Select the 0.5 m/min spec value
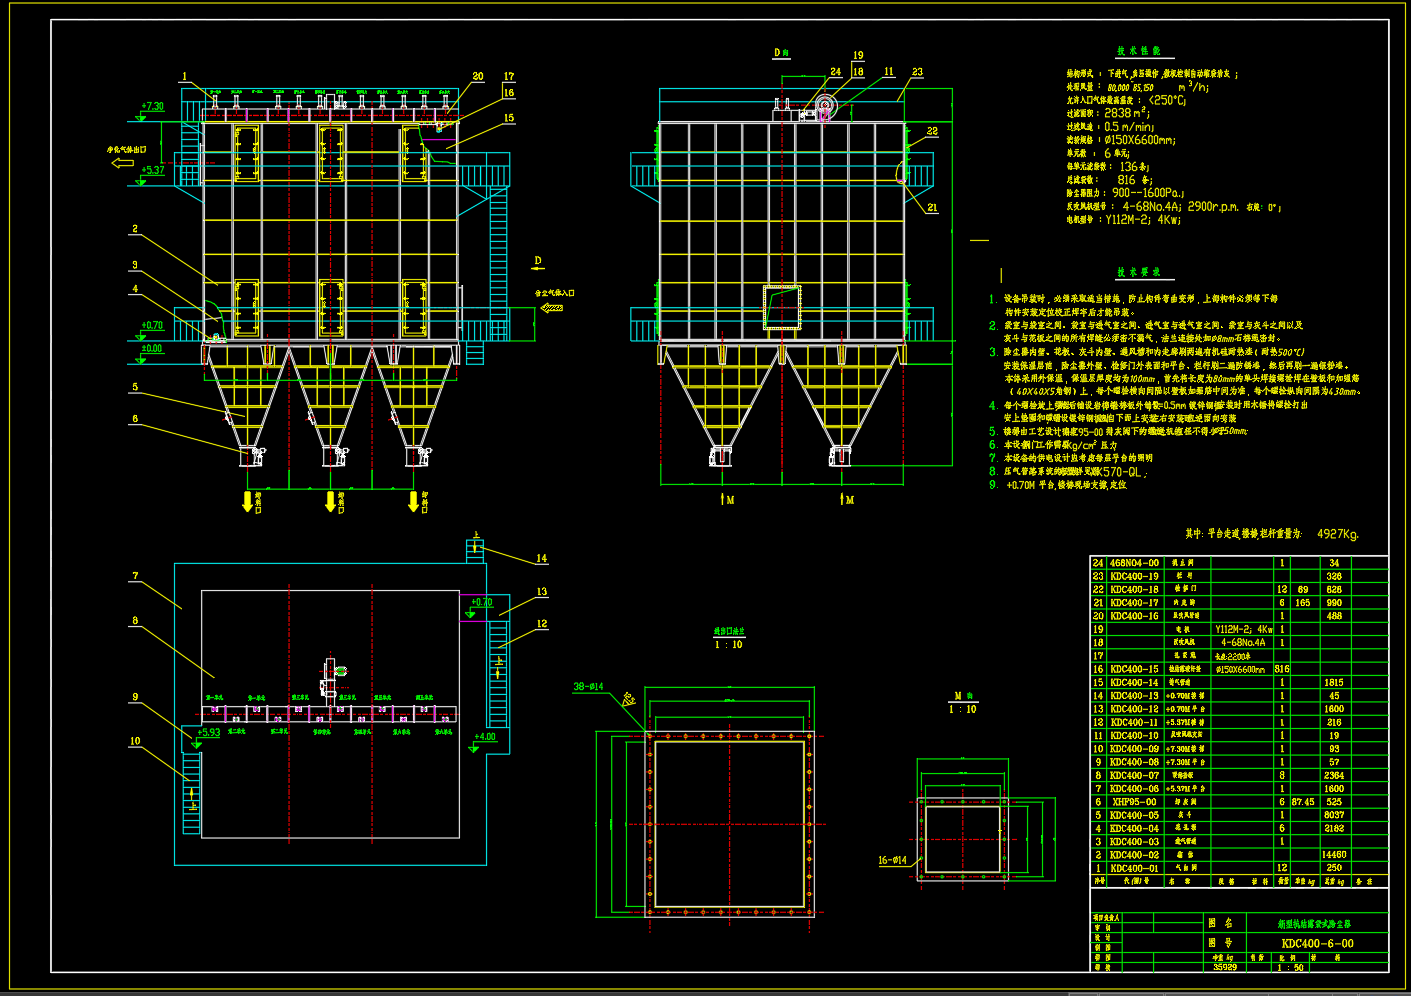Viewport: 1411px width, 996px height. tap(1129, 127)
